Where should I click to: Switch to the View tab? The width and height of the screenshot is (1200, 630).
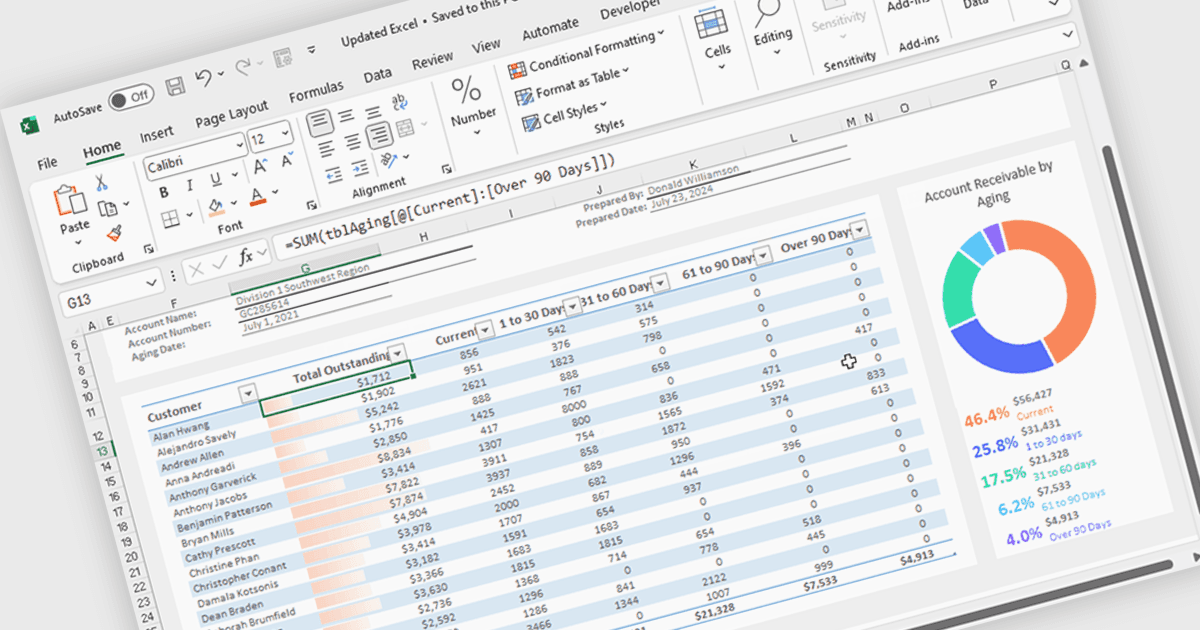click(x=486, y=46)
